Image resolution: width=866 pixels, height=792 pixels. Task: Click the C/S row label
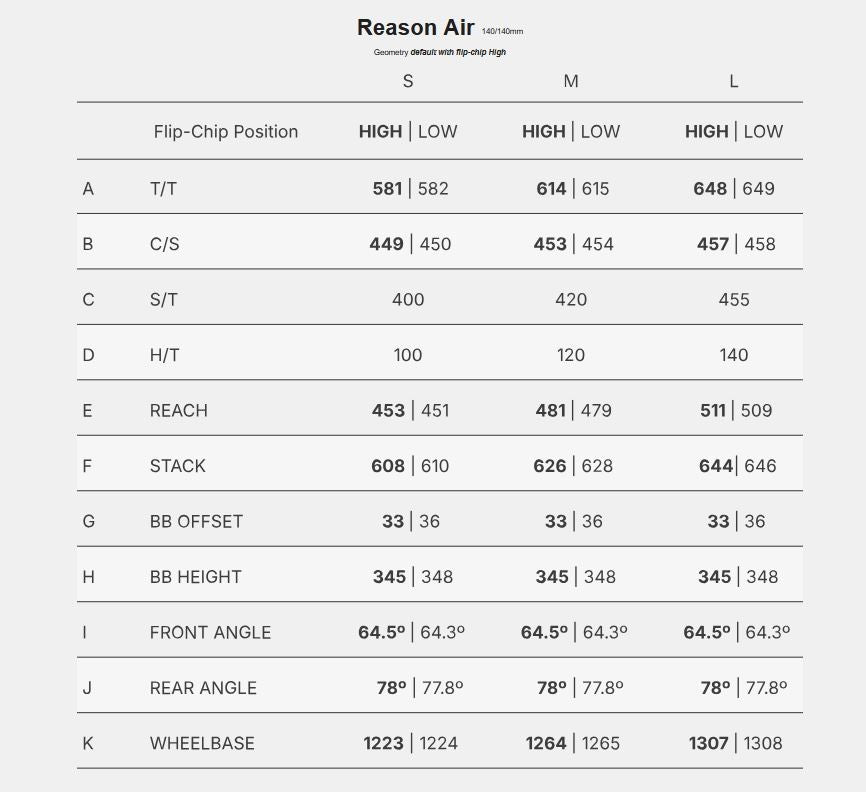tap(165, 244)
